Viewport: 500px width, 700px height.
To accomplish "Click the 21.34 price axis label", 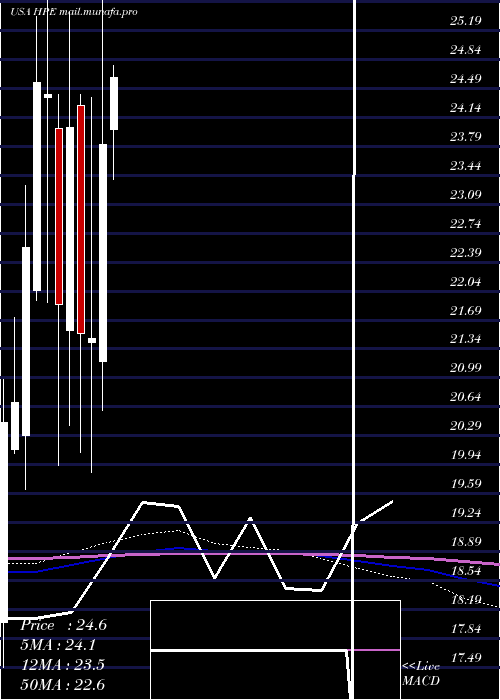I will click(x=466, y=339).
